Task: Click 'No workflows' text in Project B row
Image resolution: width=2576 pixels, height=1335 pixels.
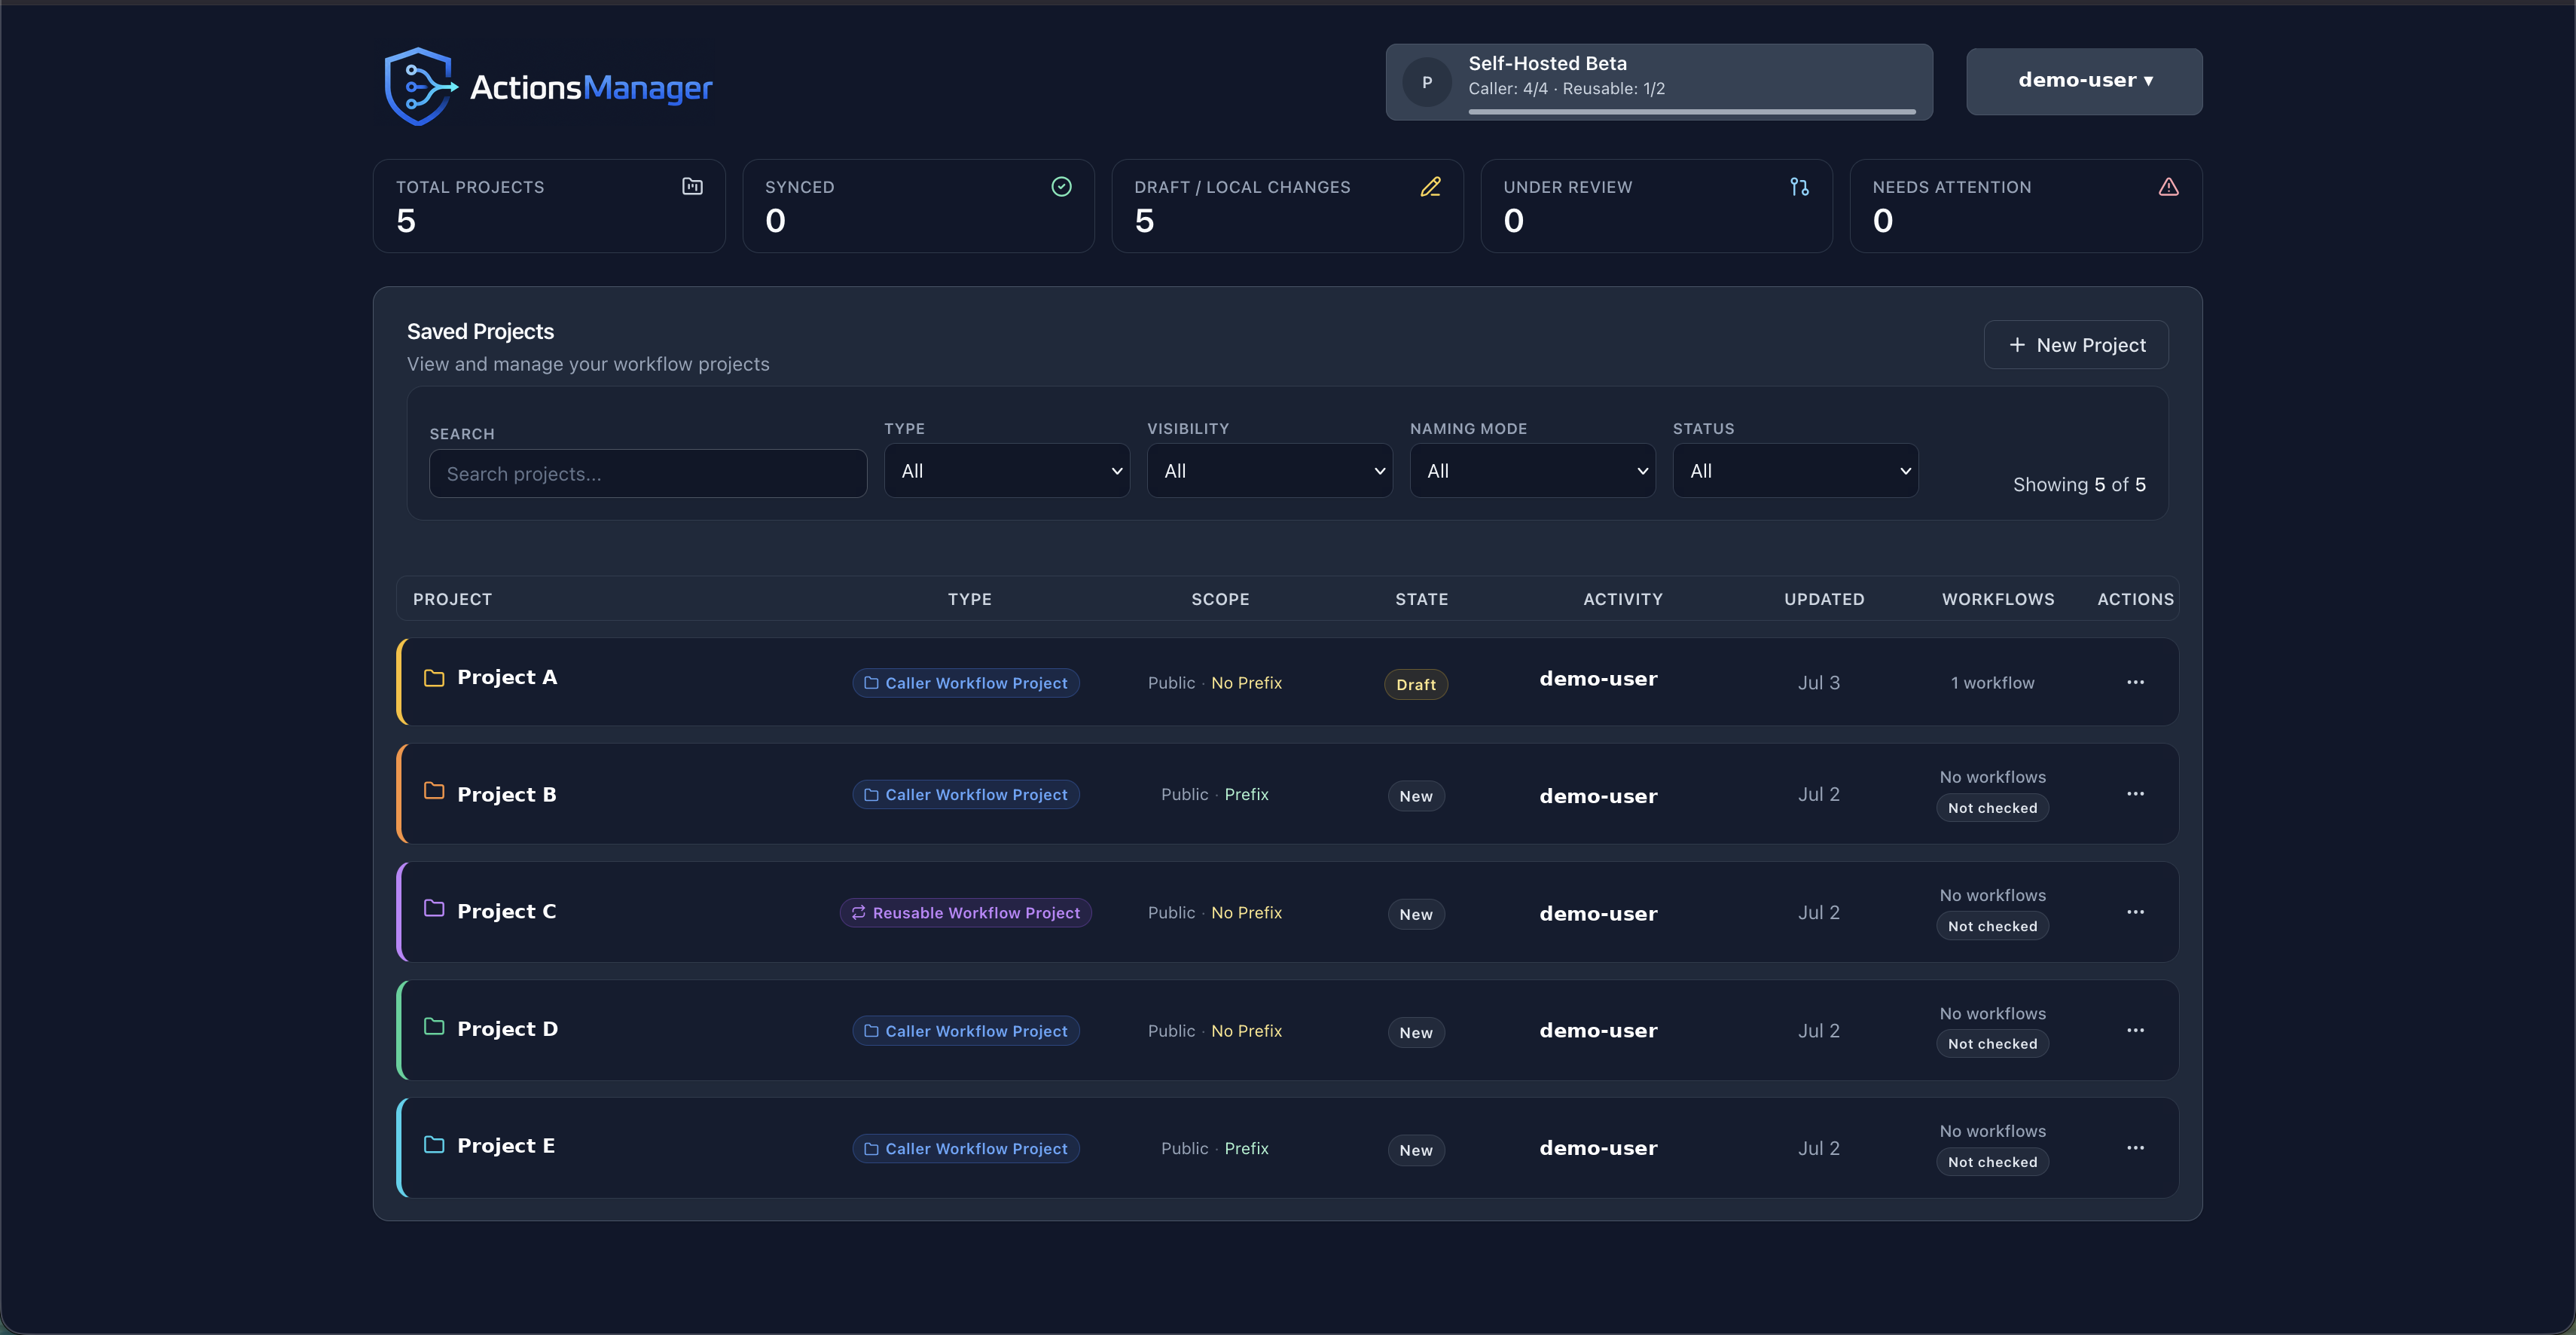Action: click(1992, 777)
